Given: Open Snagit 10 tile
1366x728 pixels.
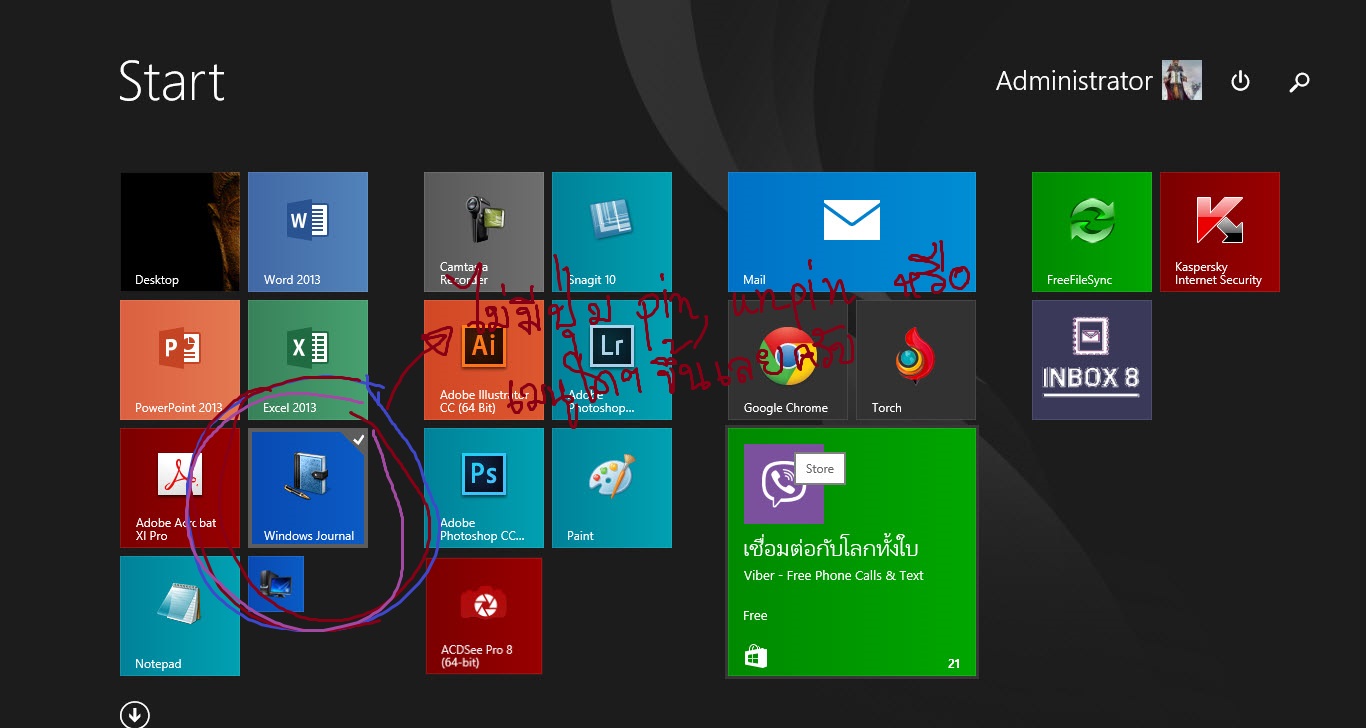Looking at the screenshot, I should click(612, 232).
